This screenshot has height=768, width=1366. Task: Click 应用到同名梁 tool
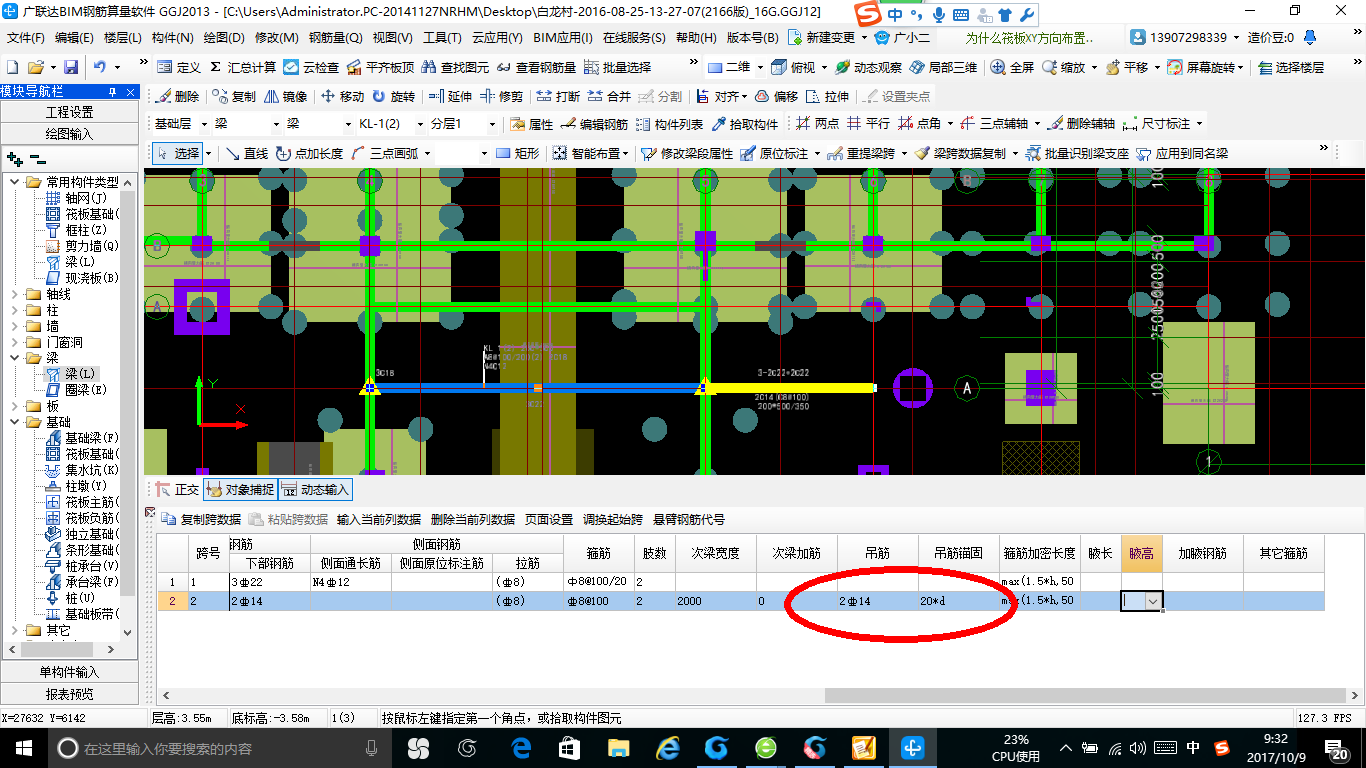tap(1182, 153)
